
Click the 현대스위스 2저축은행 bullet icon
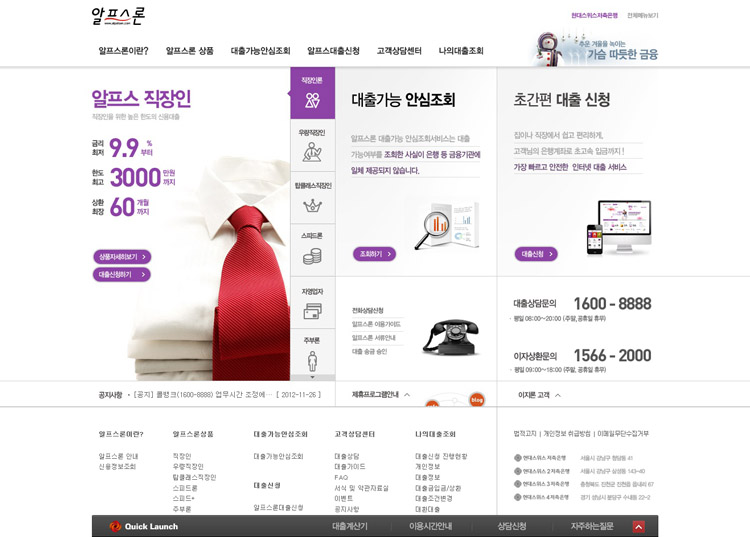(x=518, y=471)
